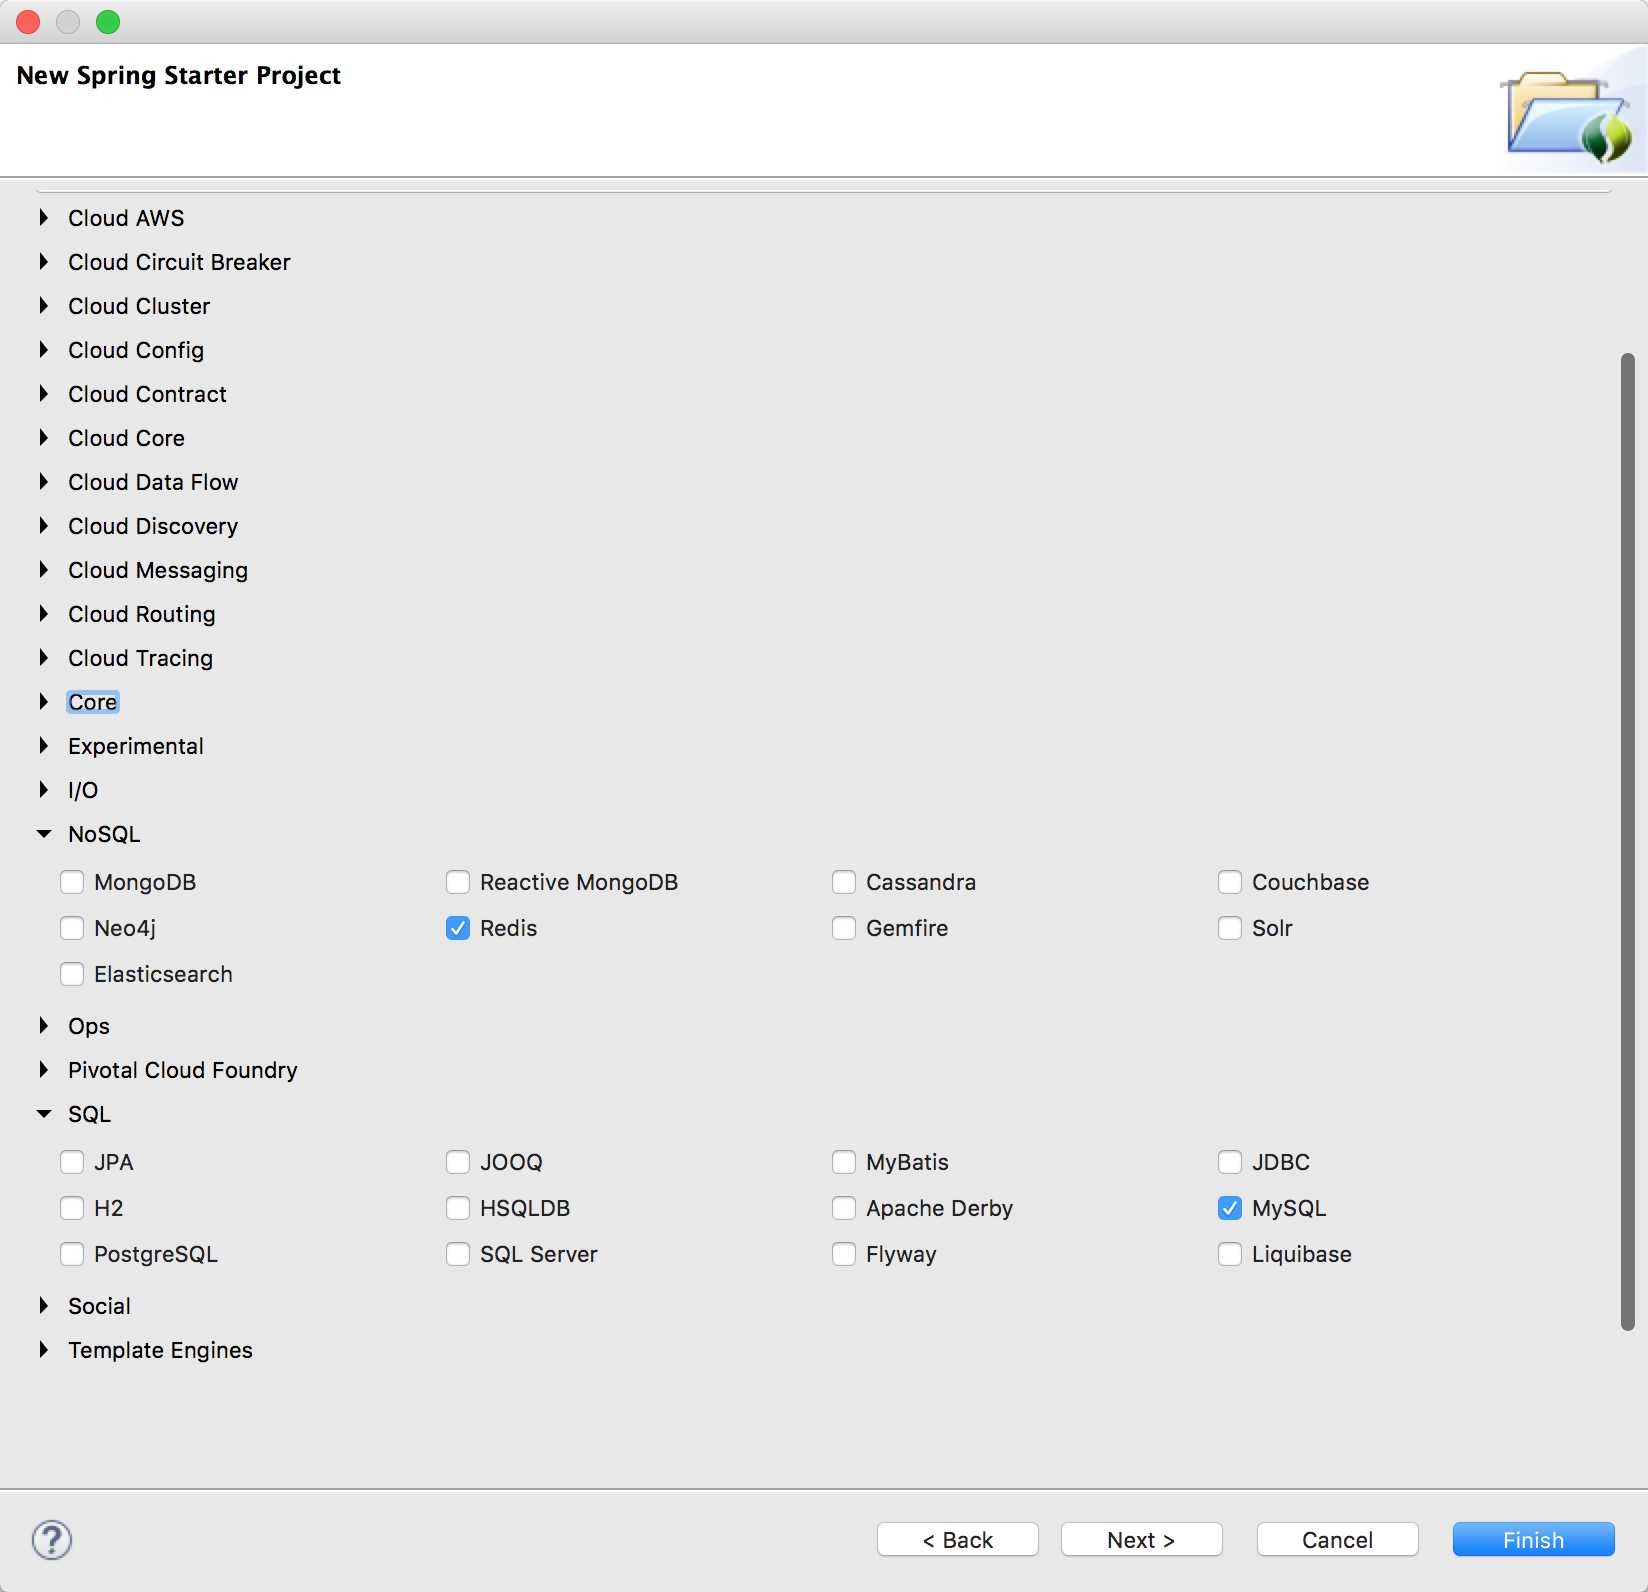The height and width of the screenshot is (1592, 1648).
Task: Click the vertical scrollbar thumb
Action: point(1628,842)
